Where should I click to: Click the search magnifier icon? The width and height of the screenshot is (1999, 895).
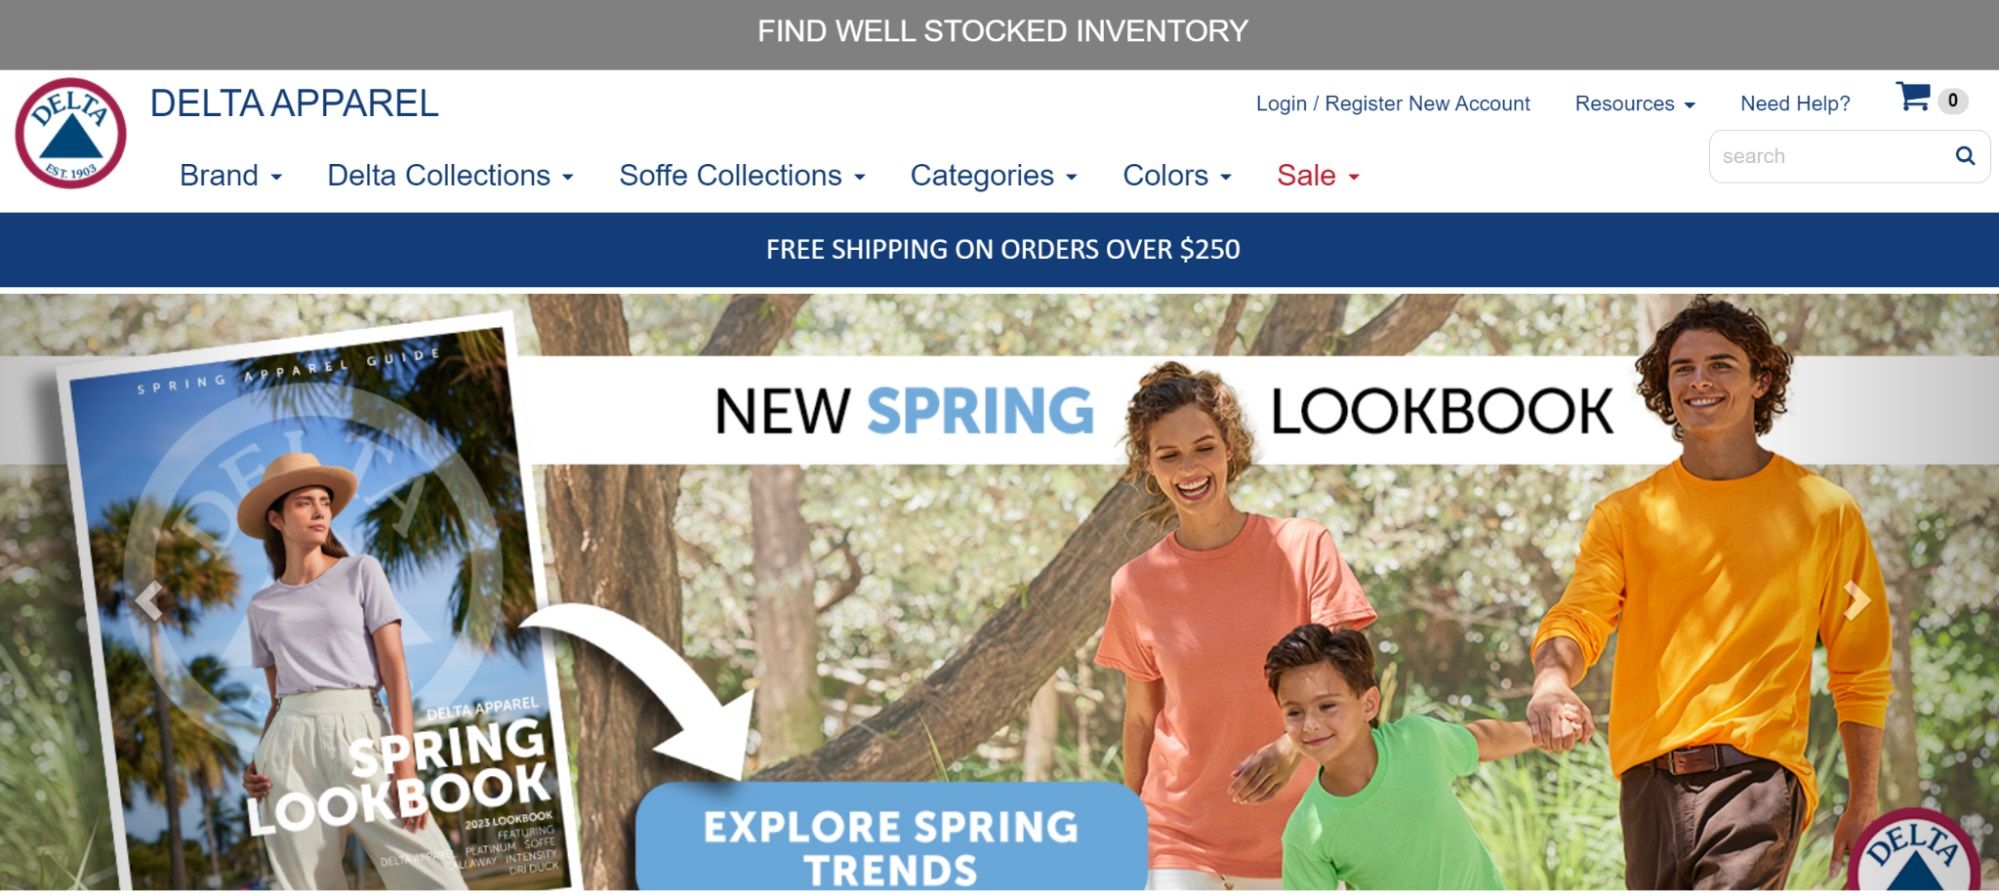tap(1965, 156)
